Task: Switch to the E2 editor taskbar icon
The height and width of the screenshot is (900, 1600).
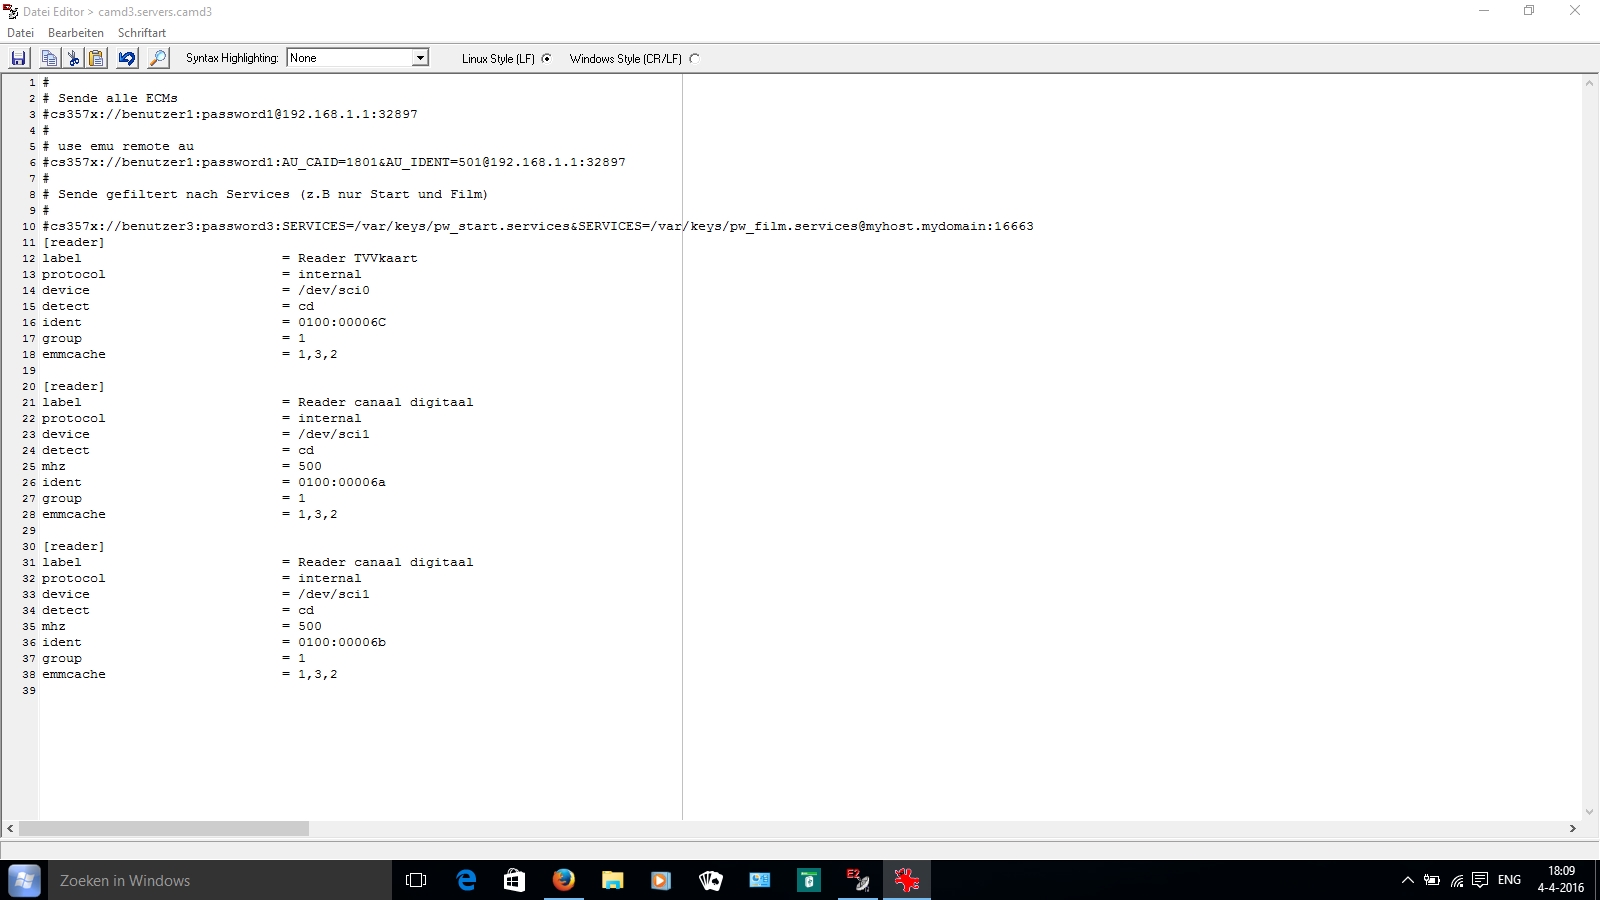Action: click(x=857, y=880)
